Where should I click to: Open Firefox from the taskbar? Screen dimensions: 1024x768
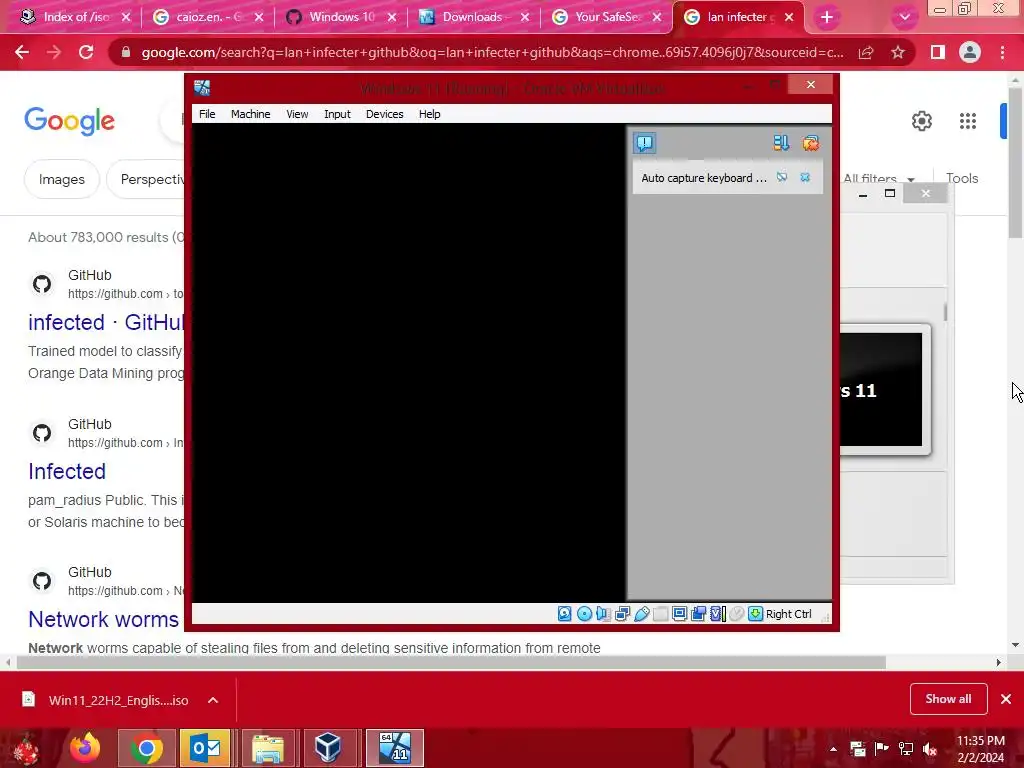[x=85, y=748]
